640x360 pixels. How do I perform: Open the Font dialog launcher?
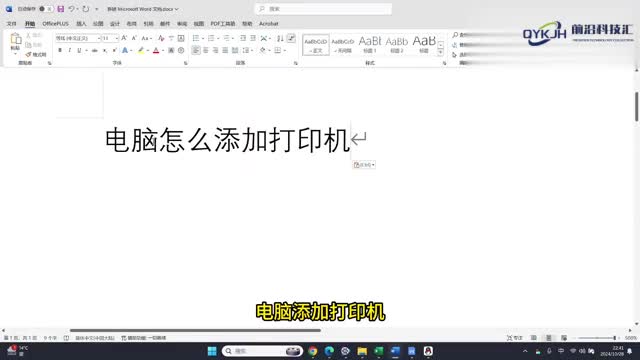point(186,63)
